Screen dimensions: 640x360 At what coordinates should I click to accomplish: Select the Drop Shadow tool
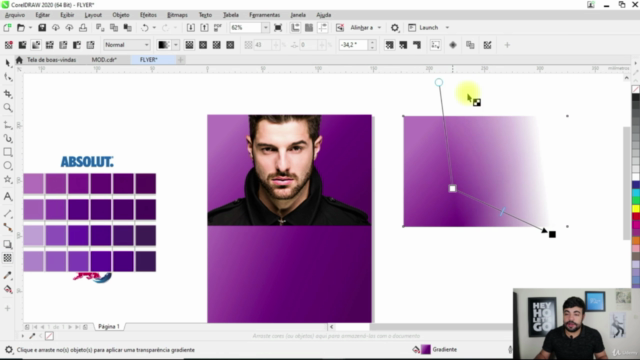click(x=8, y=244)
